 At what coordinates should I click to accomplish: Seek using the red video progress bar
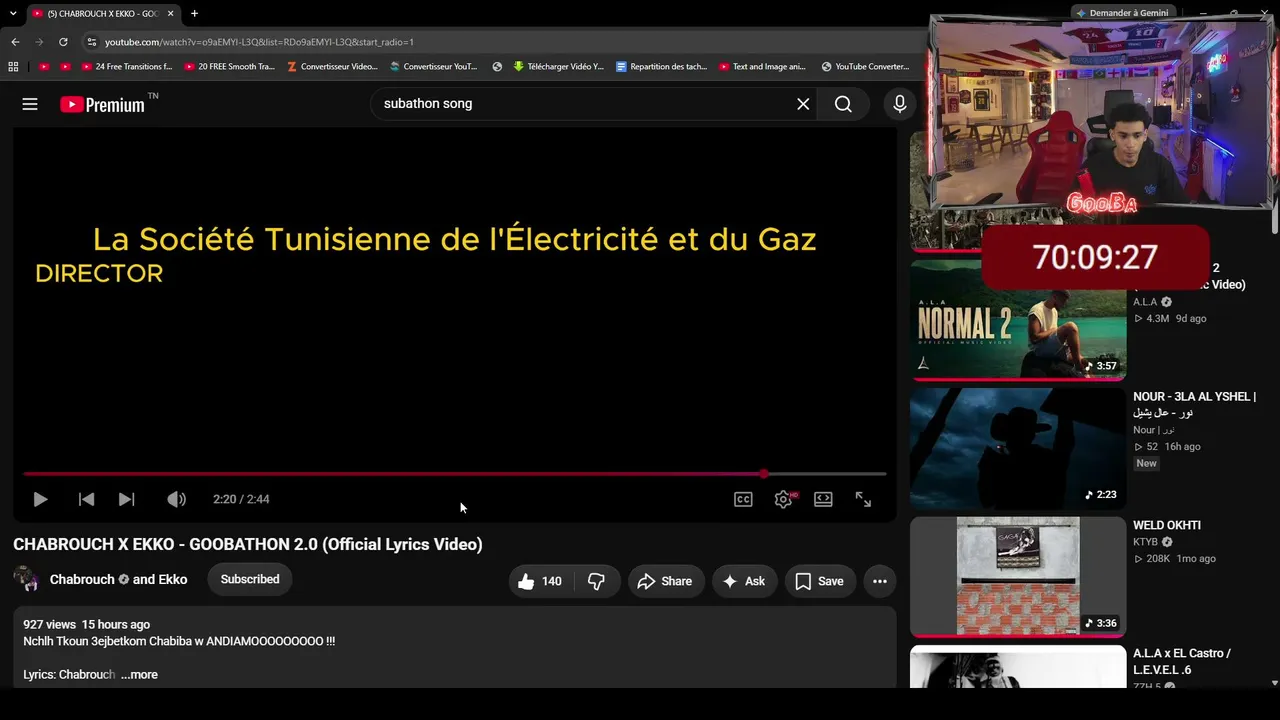[455, 474]
